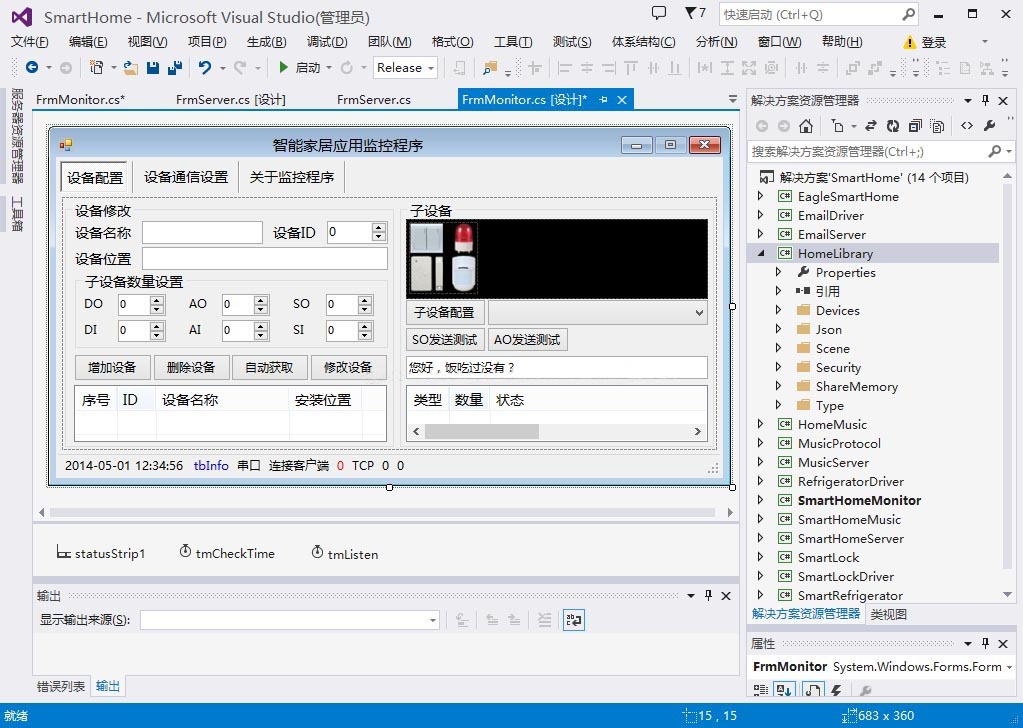The width and height of the screenshot is (1023, 728).
Task: Click the AO发送测试 button
Action: tap(527, 339)
